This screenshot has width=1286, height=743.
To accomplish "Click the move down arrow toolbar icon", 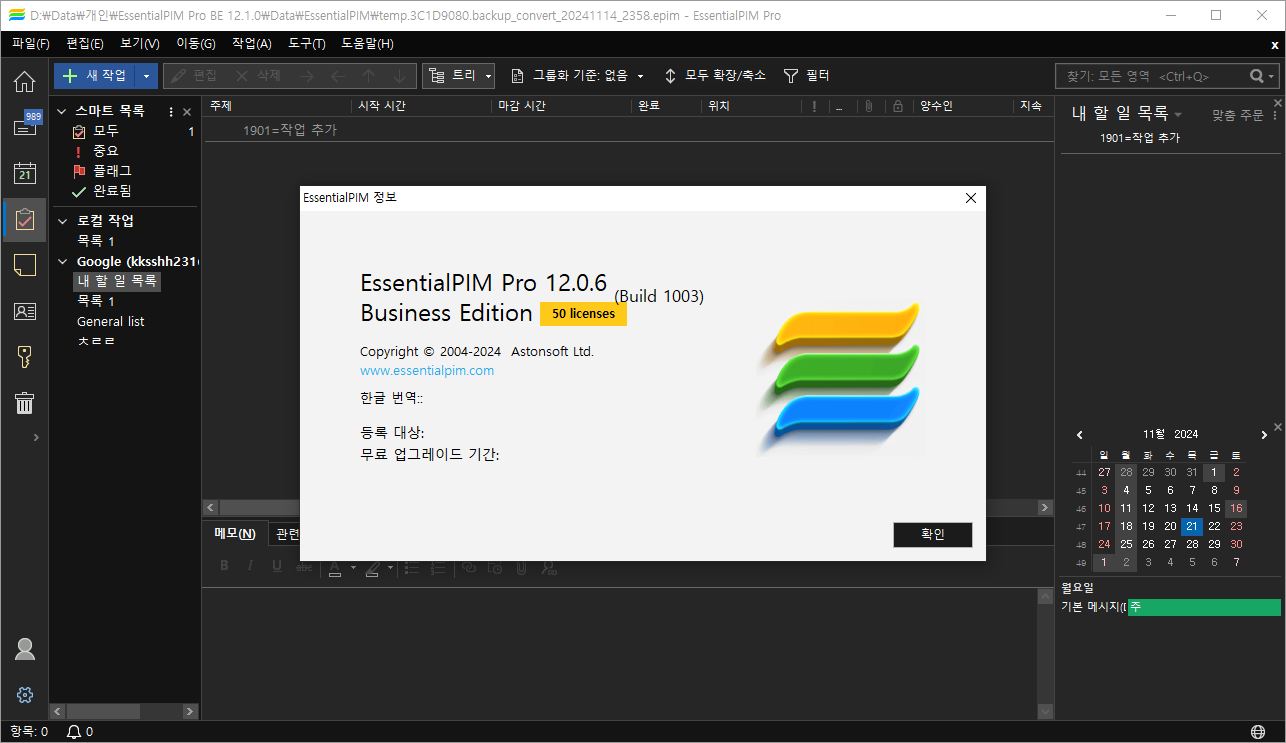I will tap(399, 76).
